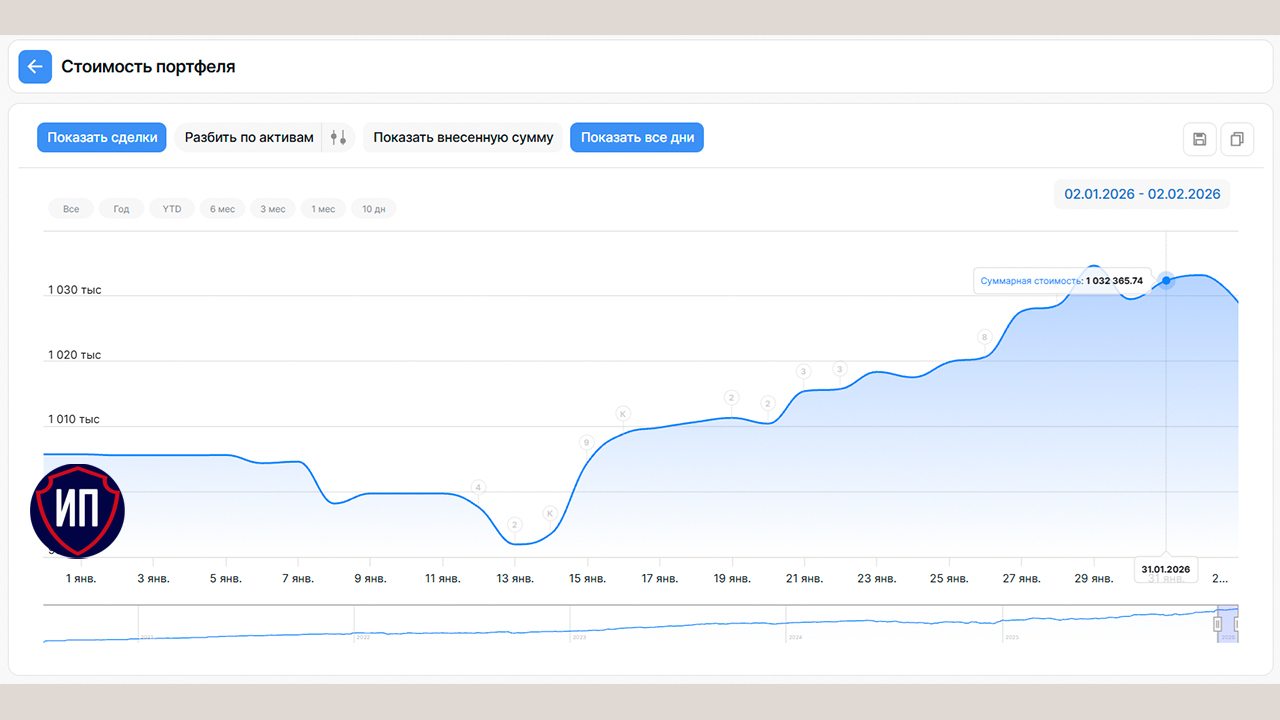Open asset split settings sliders icon
The image size is (1280, 720).
pyautogui.click(x=339, y=138)
